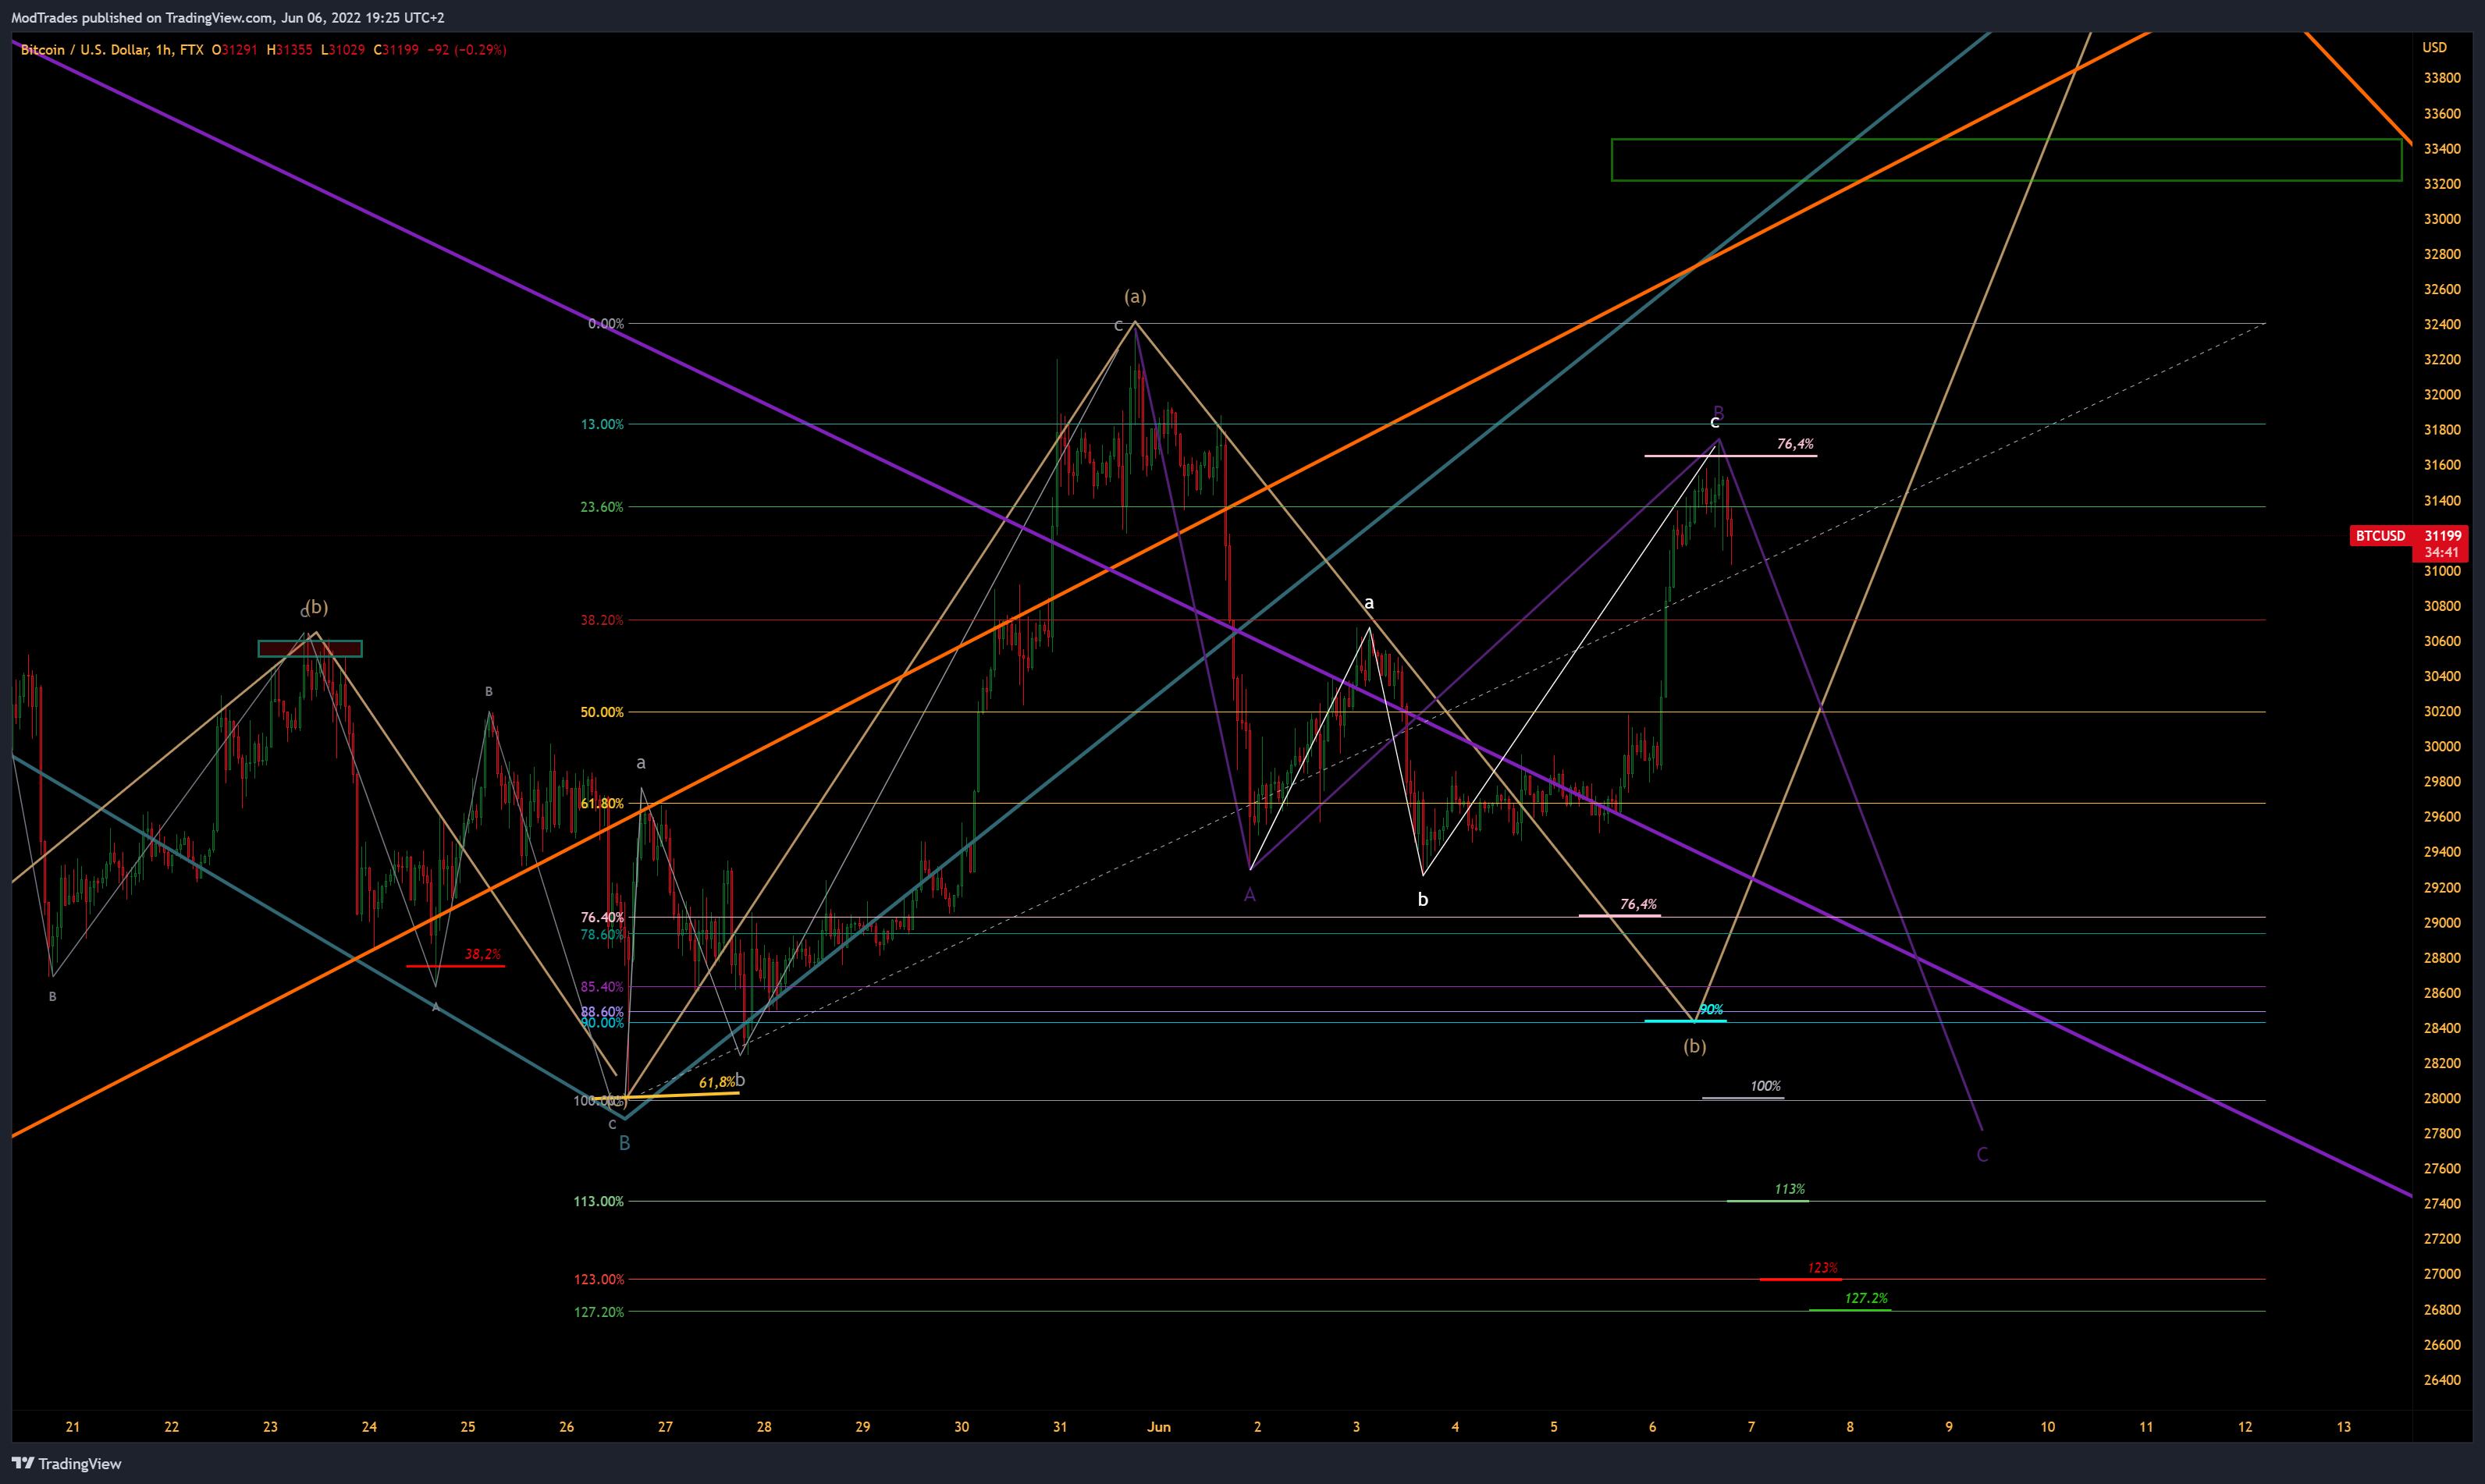Click the 127.20% Fibonacci level label

(598, 1312)
